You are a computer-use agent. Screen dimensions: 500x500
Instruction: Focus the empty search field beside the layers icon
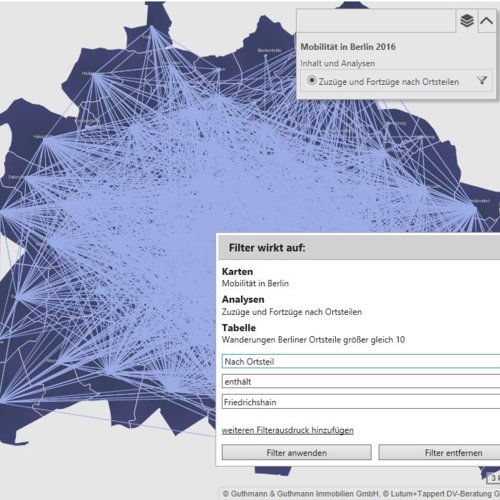(x=376, y=21)
